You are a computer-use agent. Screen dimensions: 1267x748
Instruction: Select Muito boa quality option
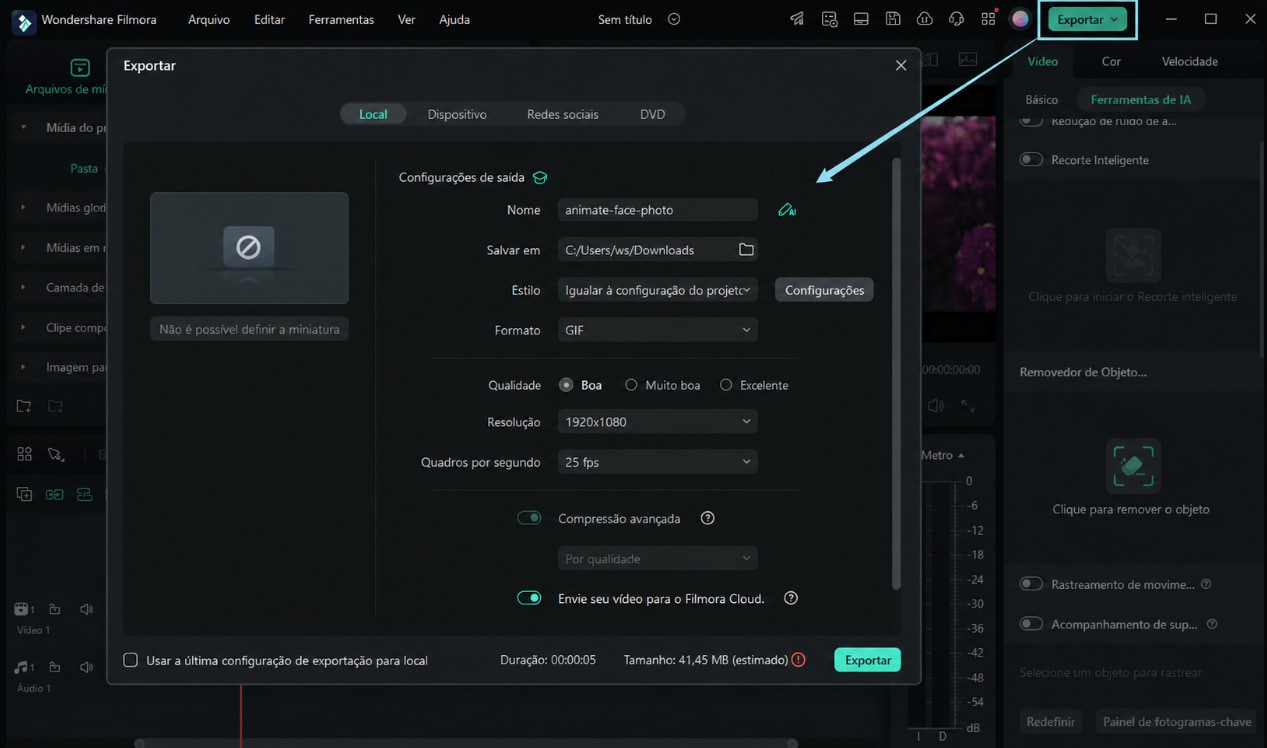(631, 385)
